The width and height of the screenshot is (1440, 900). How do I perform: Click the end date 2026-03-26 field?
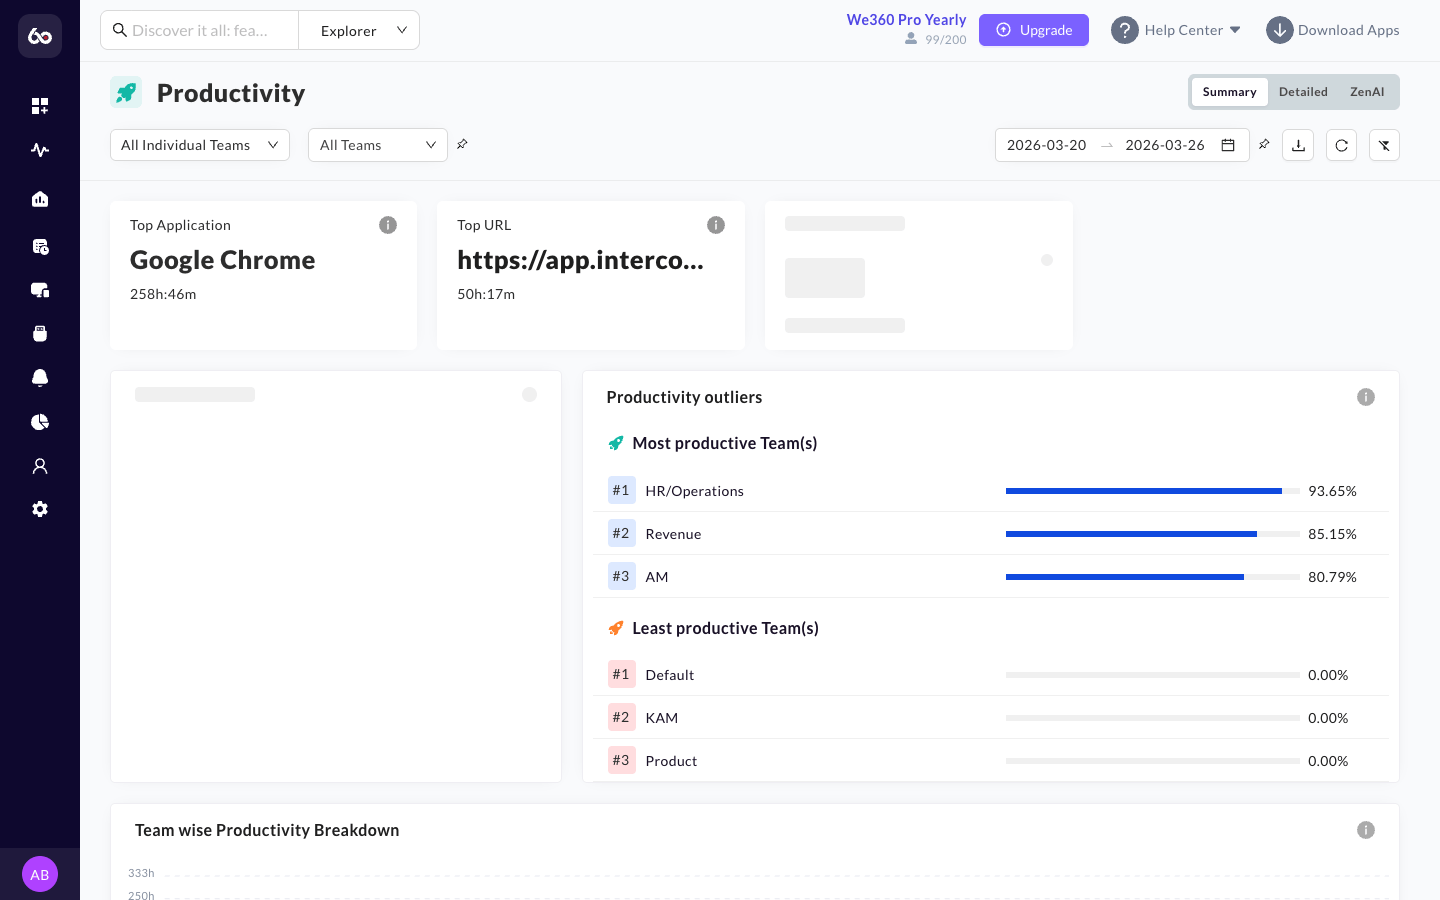pos(1165,145)
